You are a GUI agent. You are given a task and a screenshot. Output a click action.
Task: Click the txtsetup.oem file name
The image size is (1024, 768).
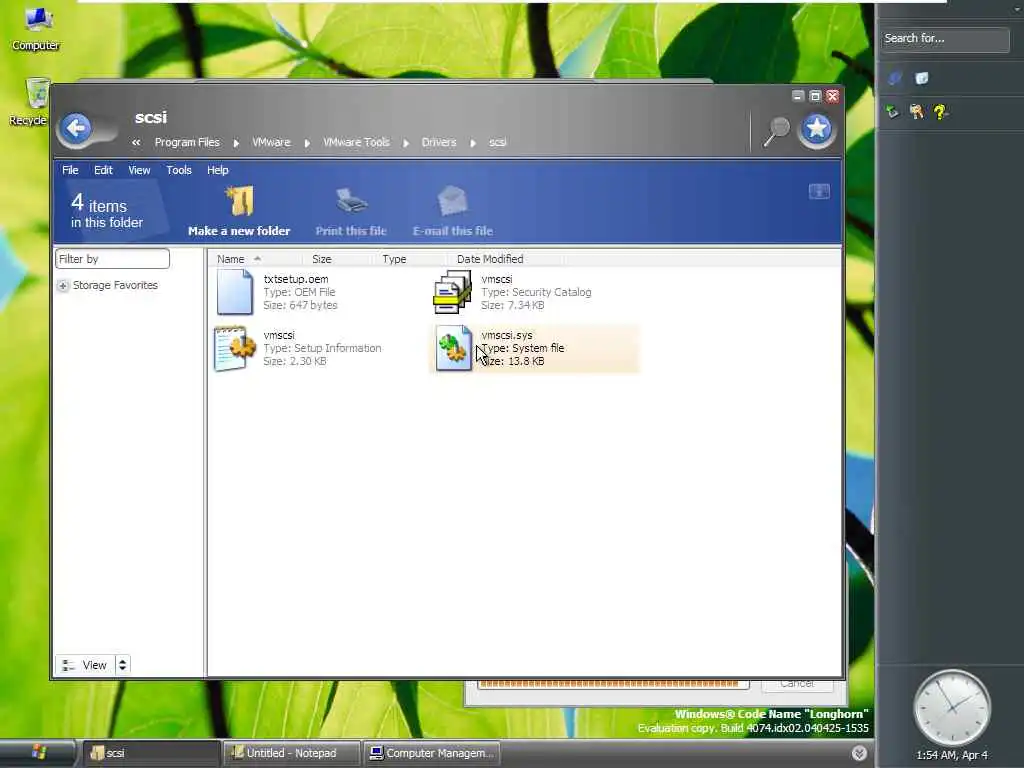(296, 279)
